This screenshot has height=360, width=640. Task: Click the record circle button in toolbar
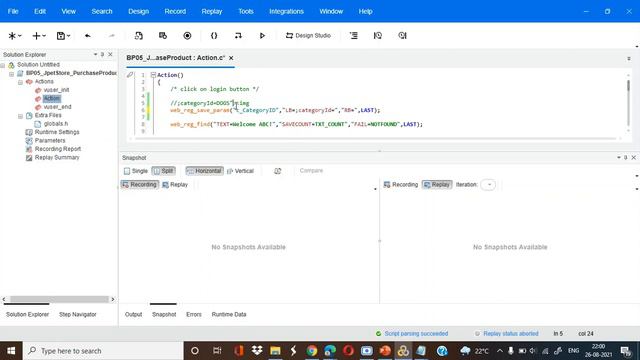click(x=187, y=36)
